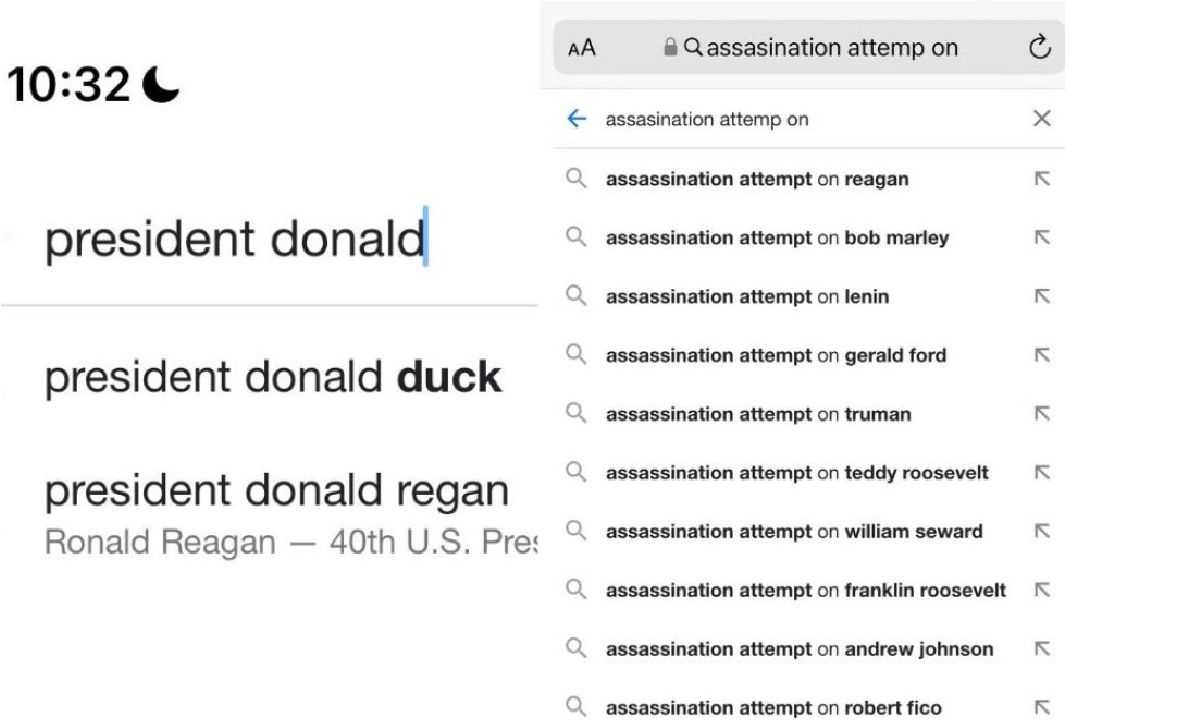The image size is (1200, 722).
Task: Tap the AA reader text size button
Action: (581, 48)
